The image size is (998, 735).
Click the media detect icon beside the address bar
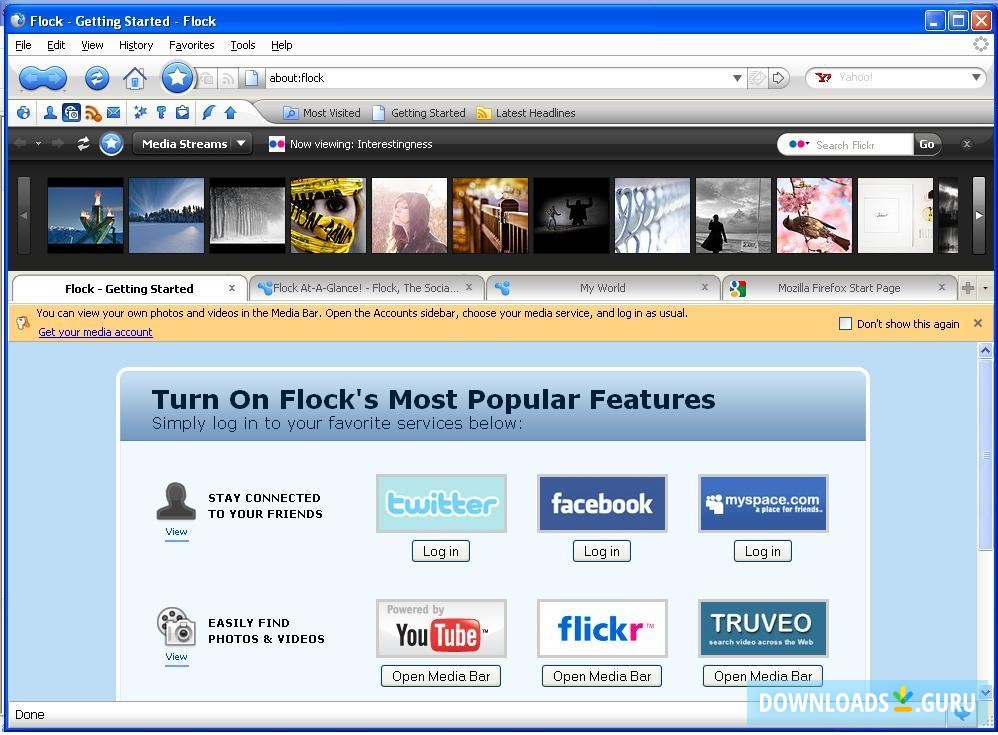coord(207,78)
